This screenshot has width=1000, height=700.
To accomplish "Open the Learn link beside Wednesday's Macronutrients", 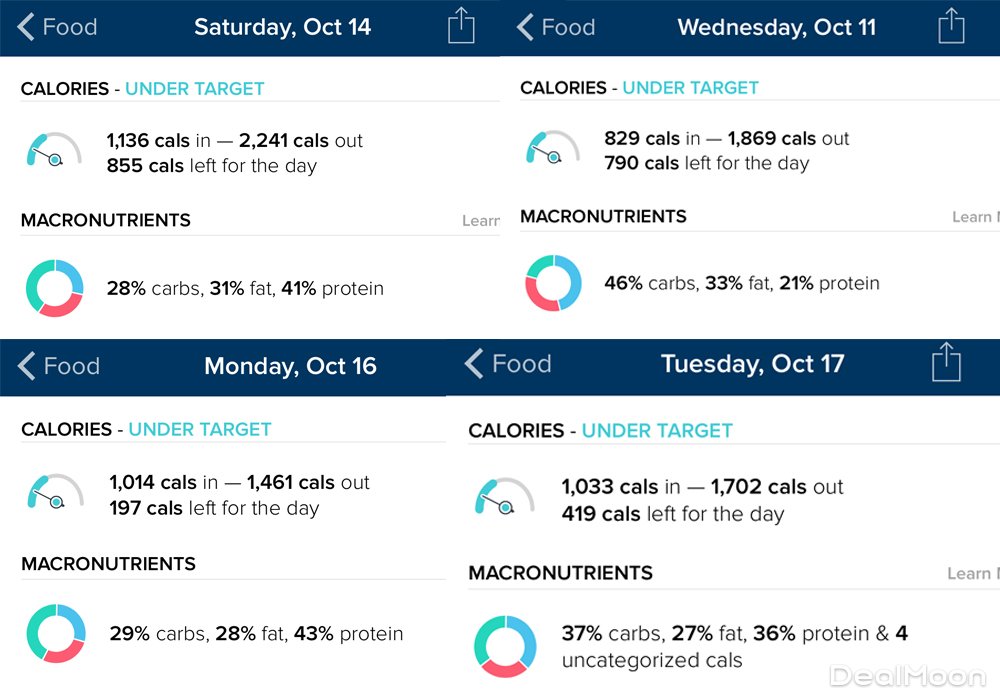I will [974, 217].
